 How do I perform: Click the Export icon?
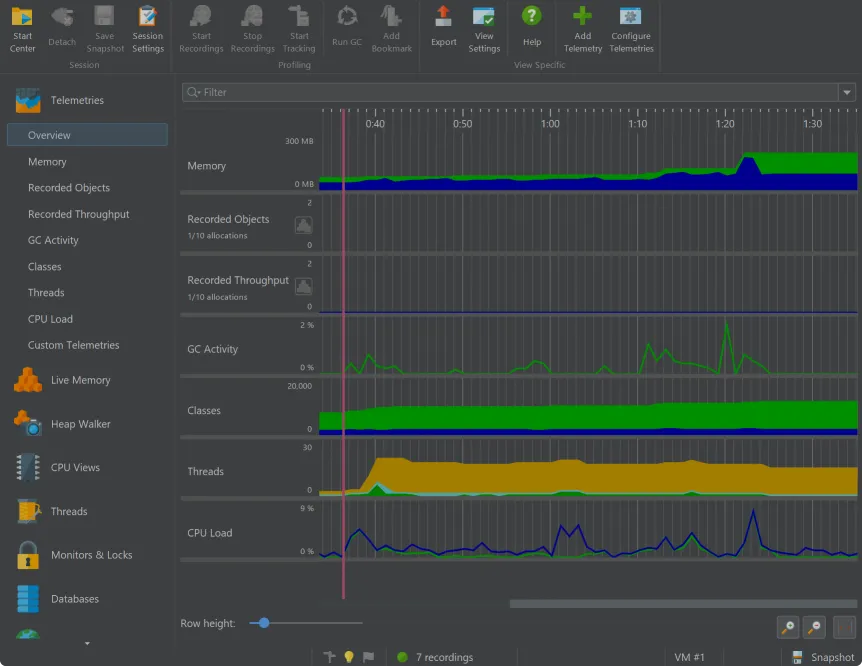[443, 16]
